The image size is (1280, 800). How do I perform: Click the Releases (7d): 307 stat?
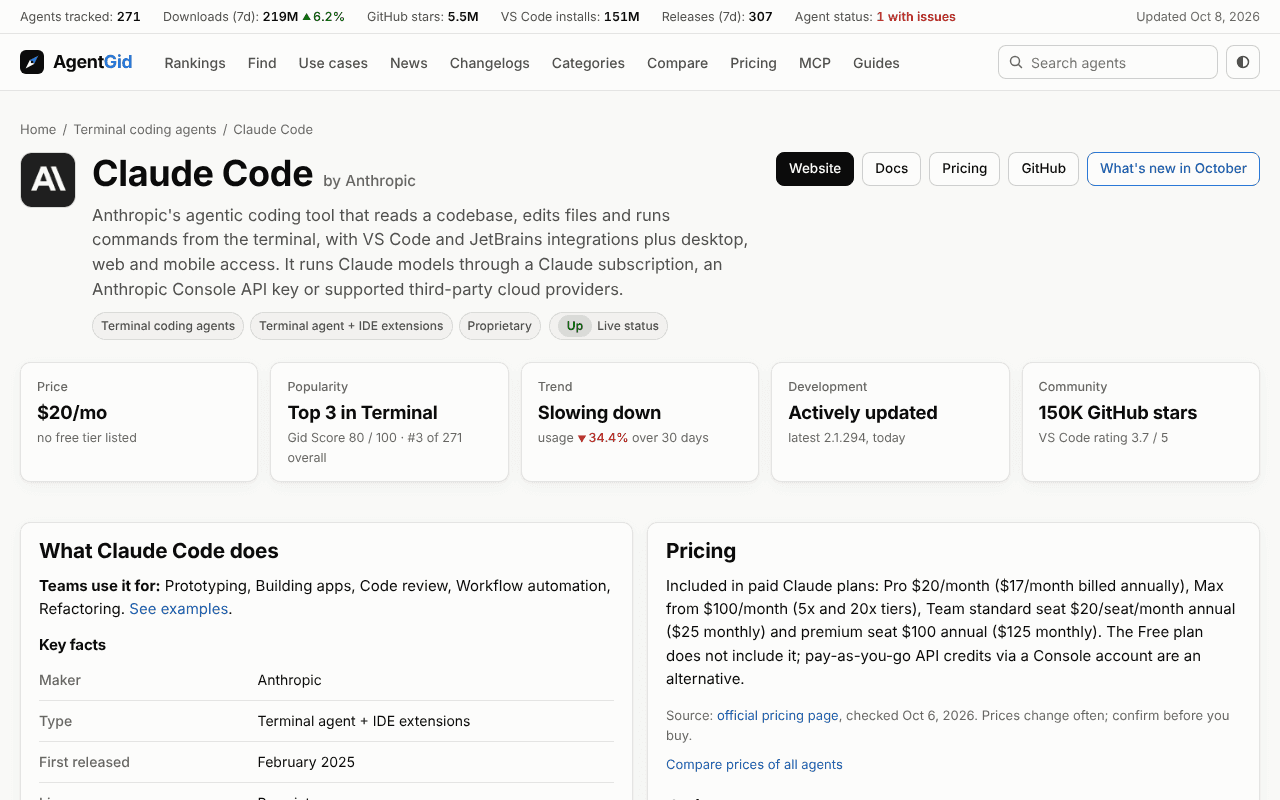point(717,17)
